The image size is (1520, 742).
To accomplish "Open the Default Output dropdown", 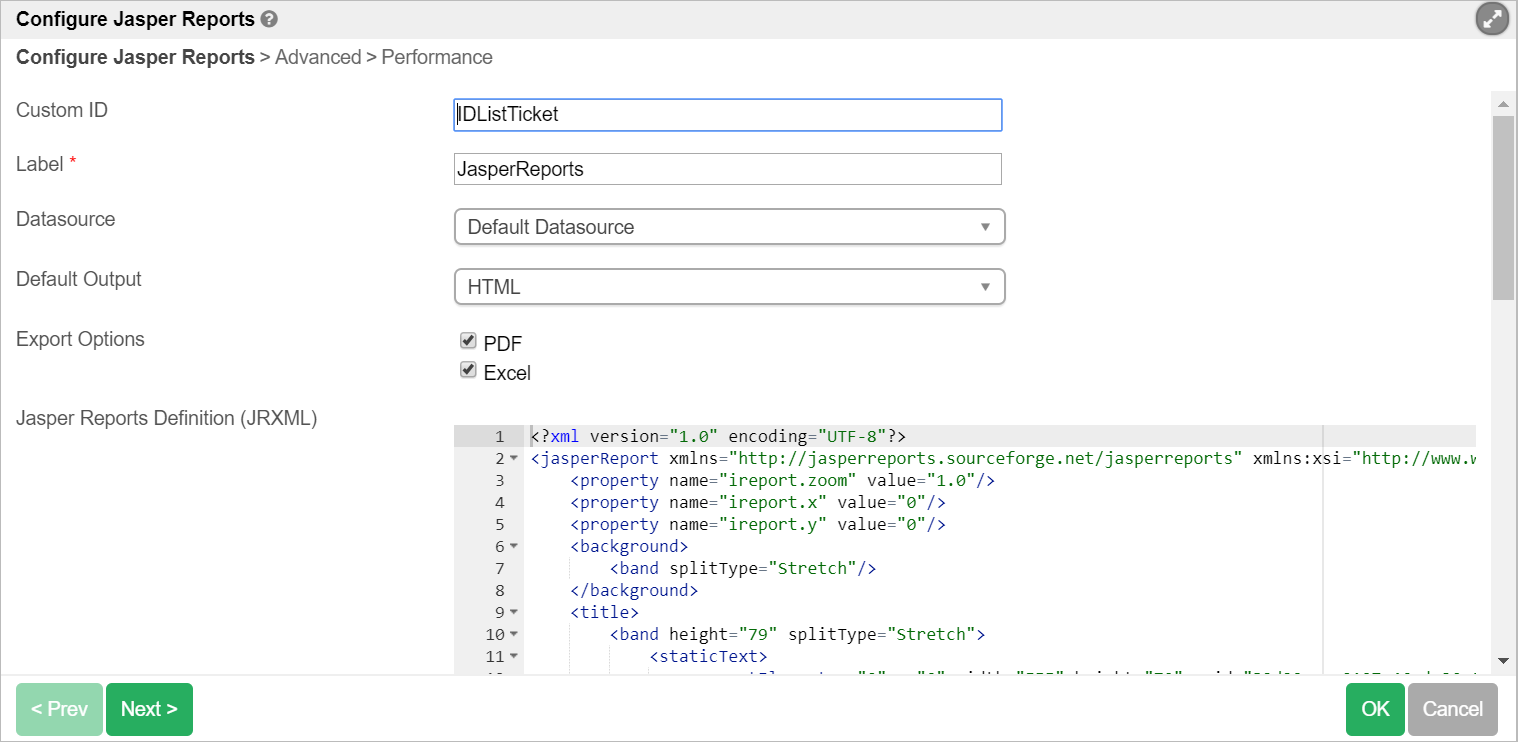I will coord(728,287).
